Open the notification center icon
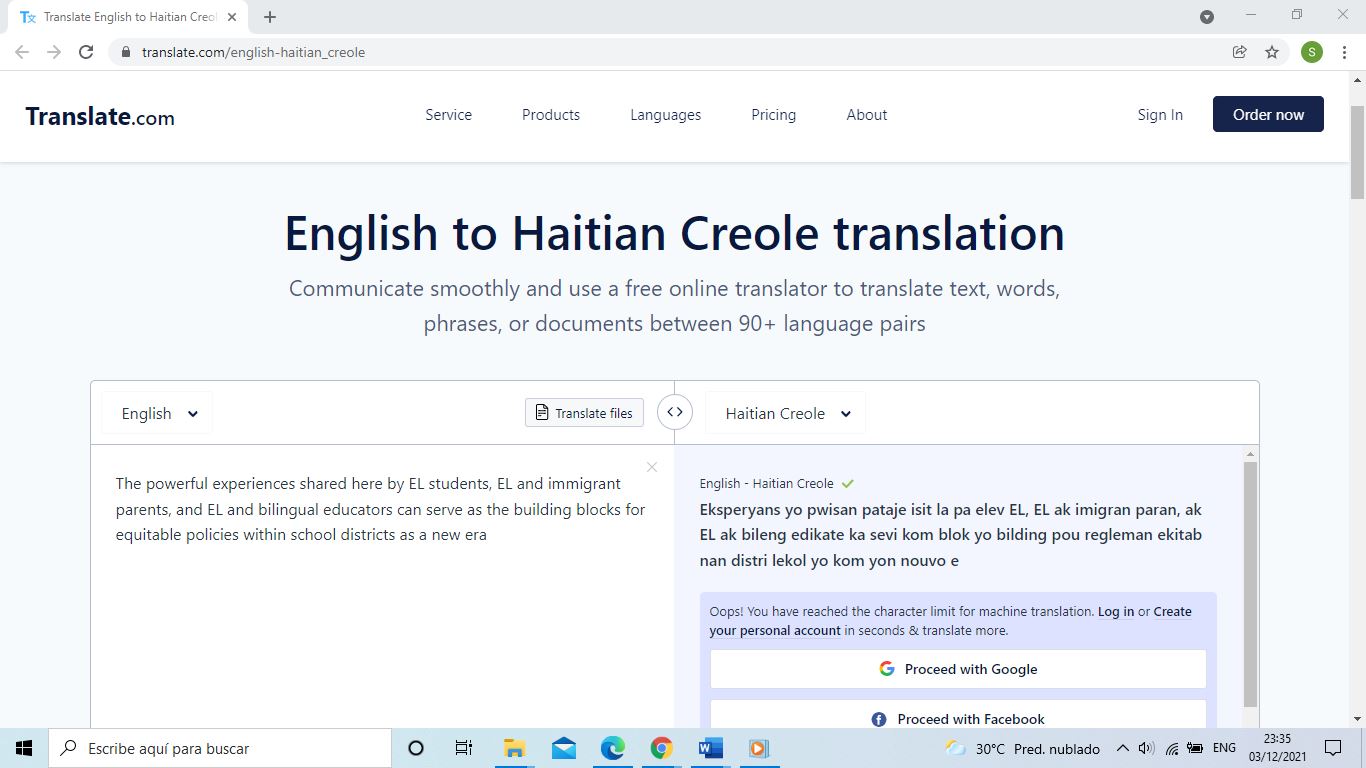 [x=1333, y=748]
